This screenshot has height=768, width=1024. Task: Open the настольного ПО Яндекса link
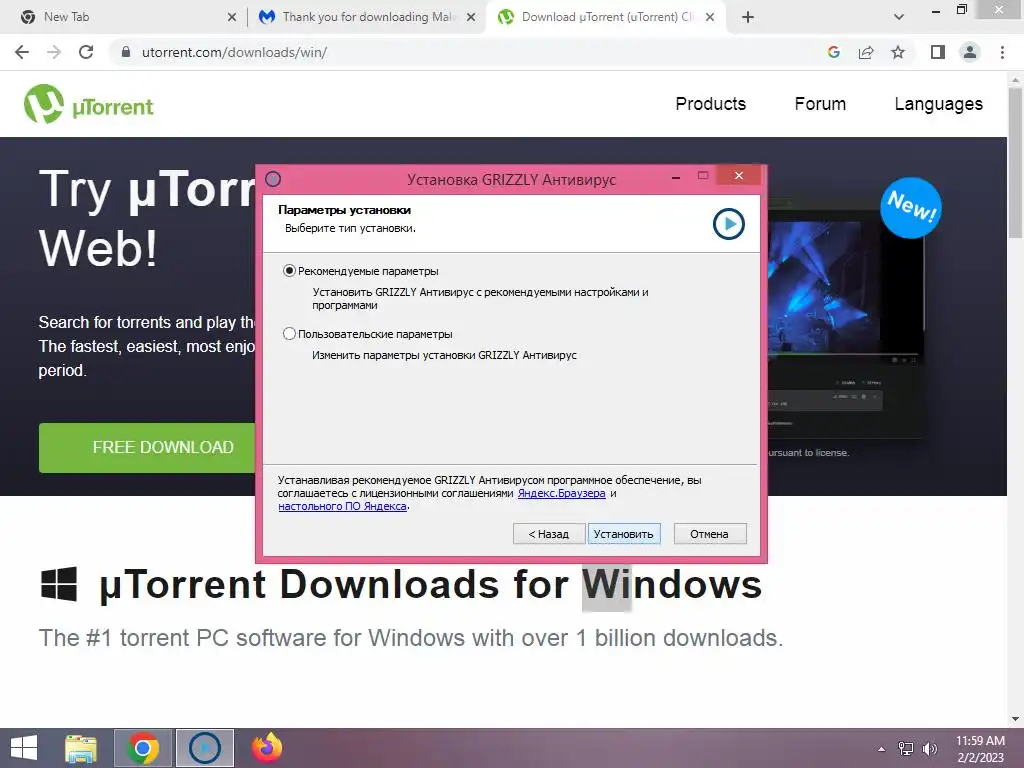point(342,506)
